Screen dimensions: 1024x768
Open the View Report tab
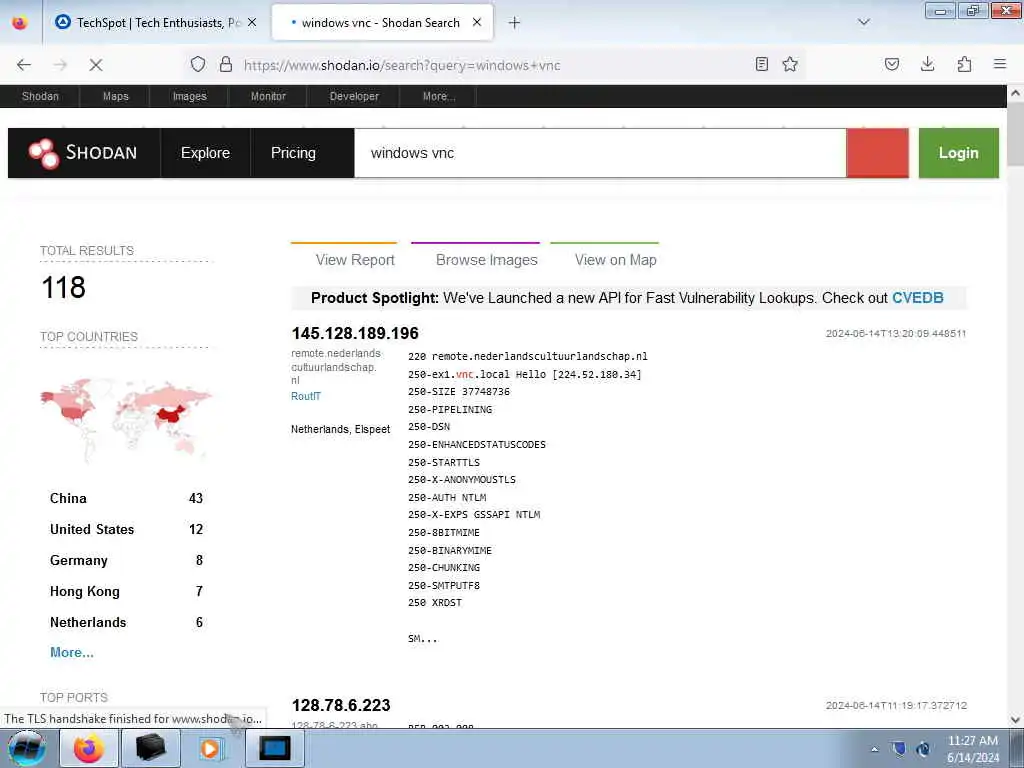(x=355, y=260)
